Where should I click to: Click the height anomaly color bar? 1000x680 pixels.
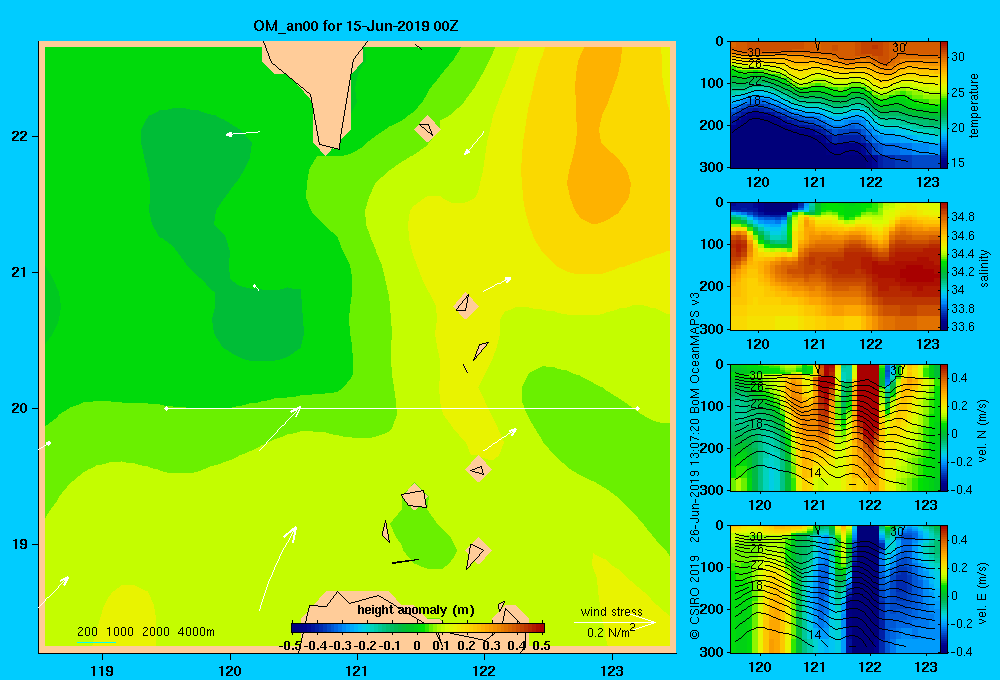click(x=418, y=628)
